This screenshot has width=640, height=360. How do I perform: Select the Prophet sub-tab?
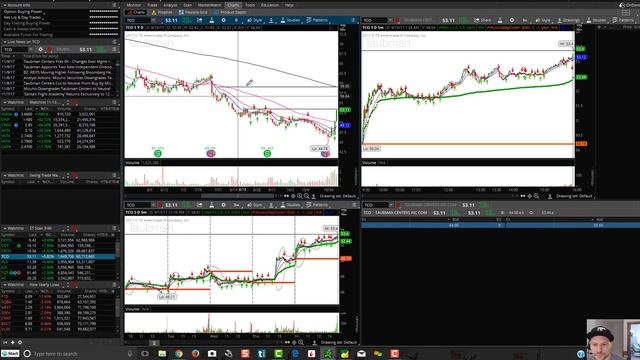point(162,12)
